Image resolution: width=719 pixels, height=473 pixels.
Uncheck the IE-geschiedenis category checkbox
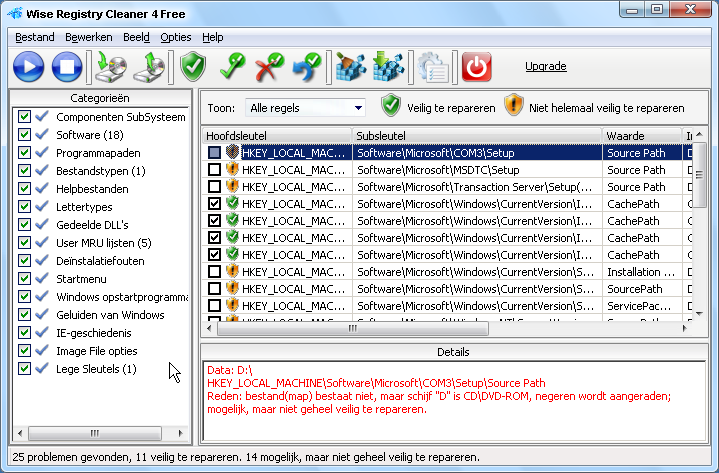point(24,332)
